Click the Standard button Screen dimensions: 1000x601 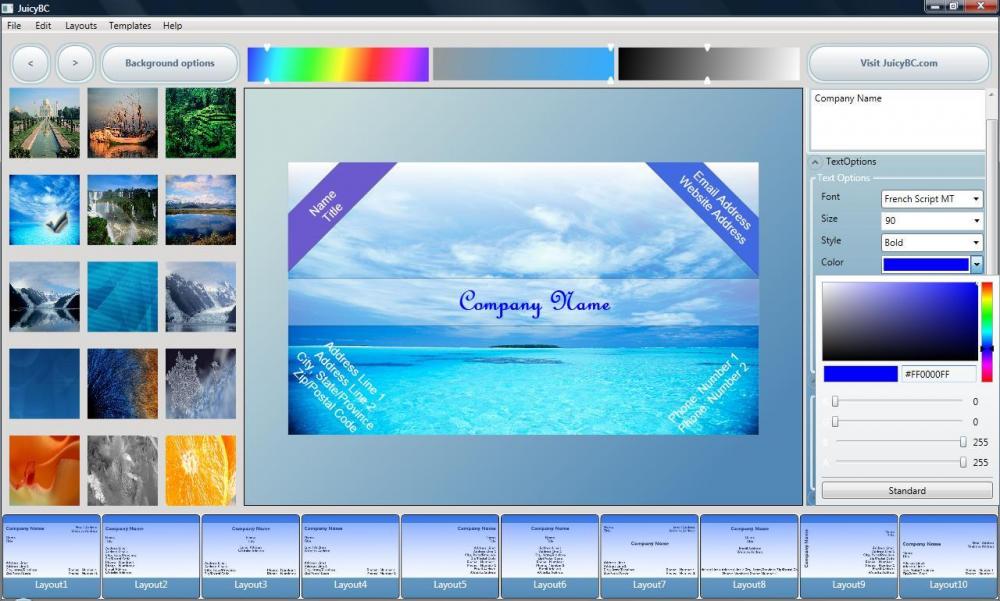click(905, 490)
